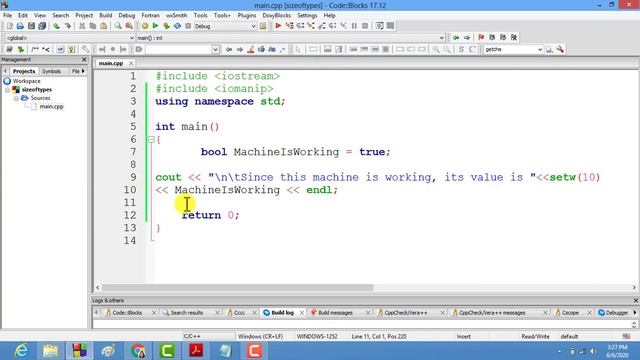Click the Cut toolbar icon

pos(82,26)
